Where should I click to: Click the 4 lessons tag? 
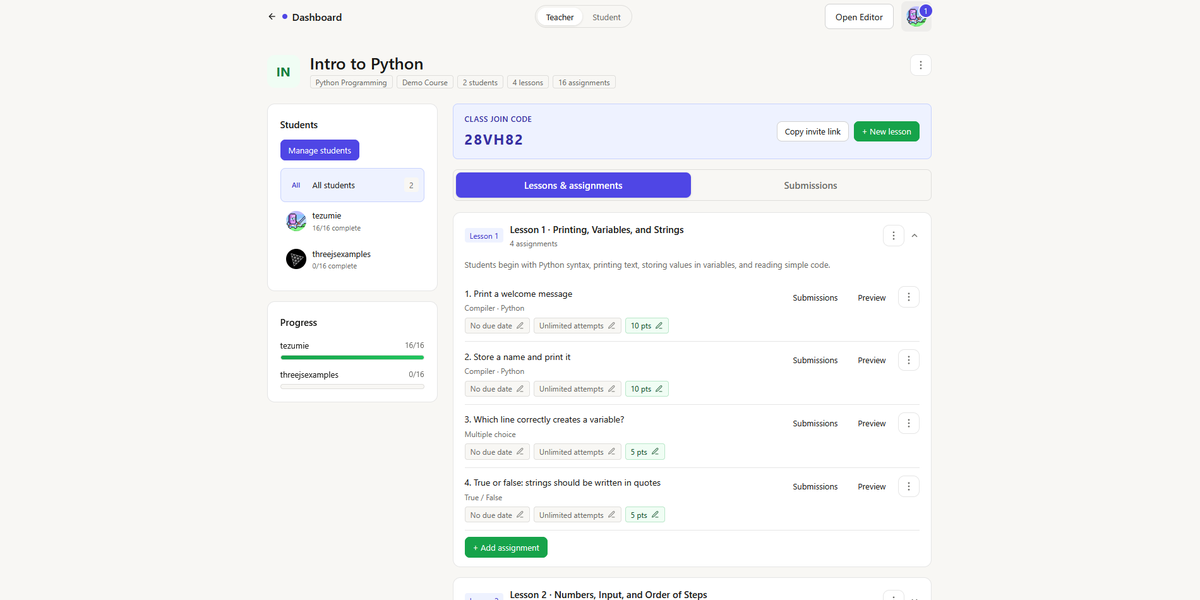pyautogui.click(x=527, y=82)
